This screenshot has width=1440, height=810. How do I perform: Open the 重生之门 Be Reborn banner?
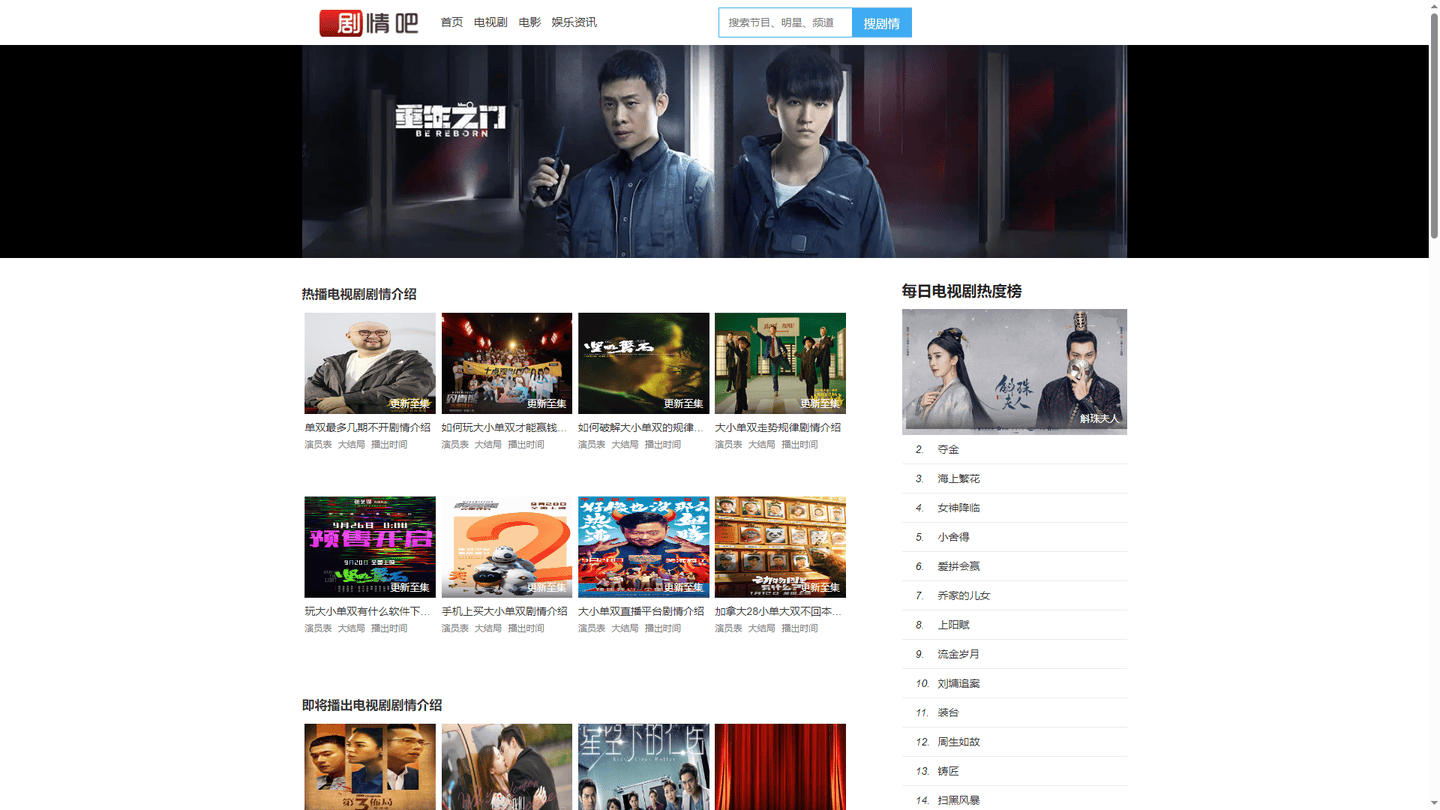click(x=714, y=151)
